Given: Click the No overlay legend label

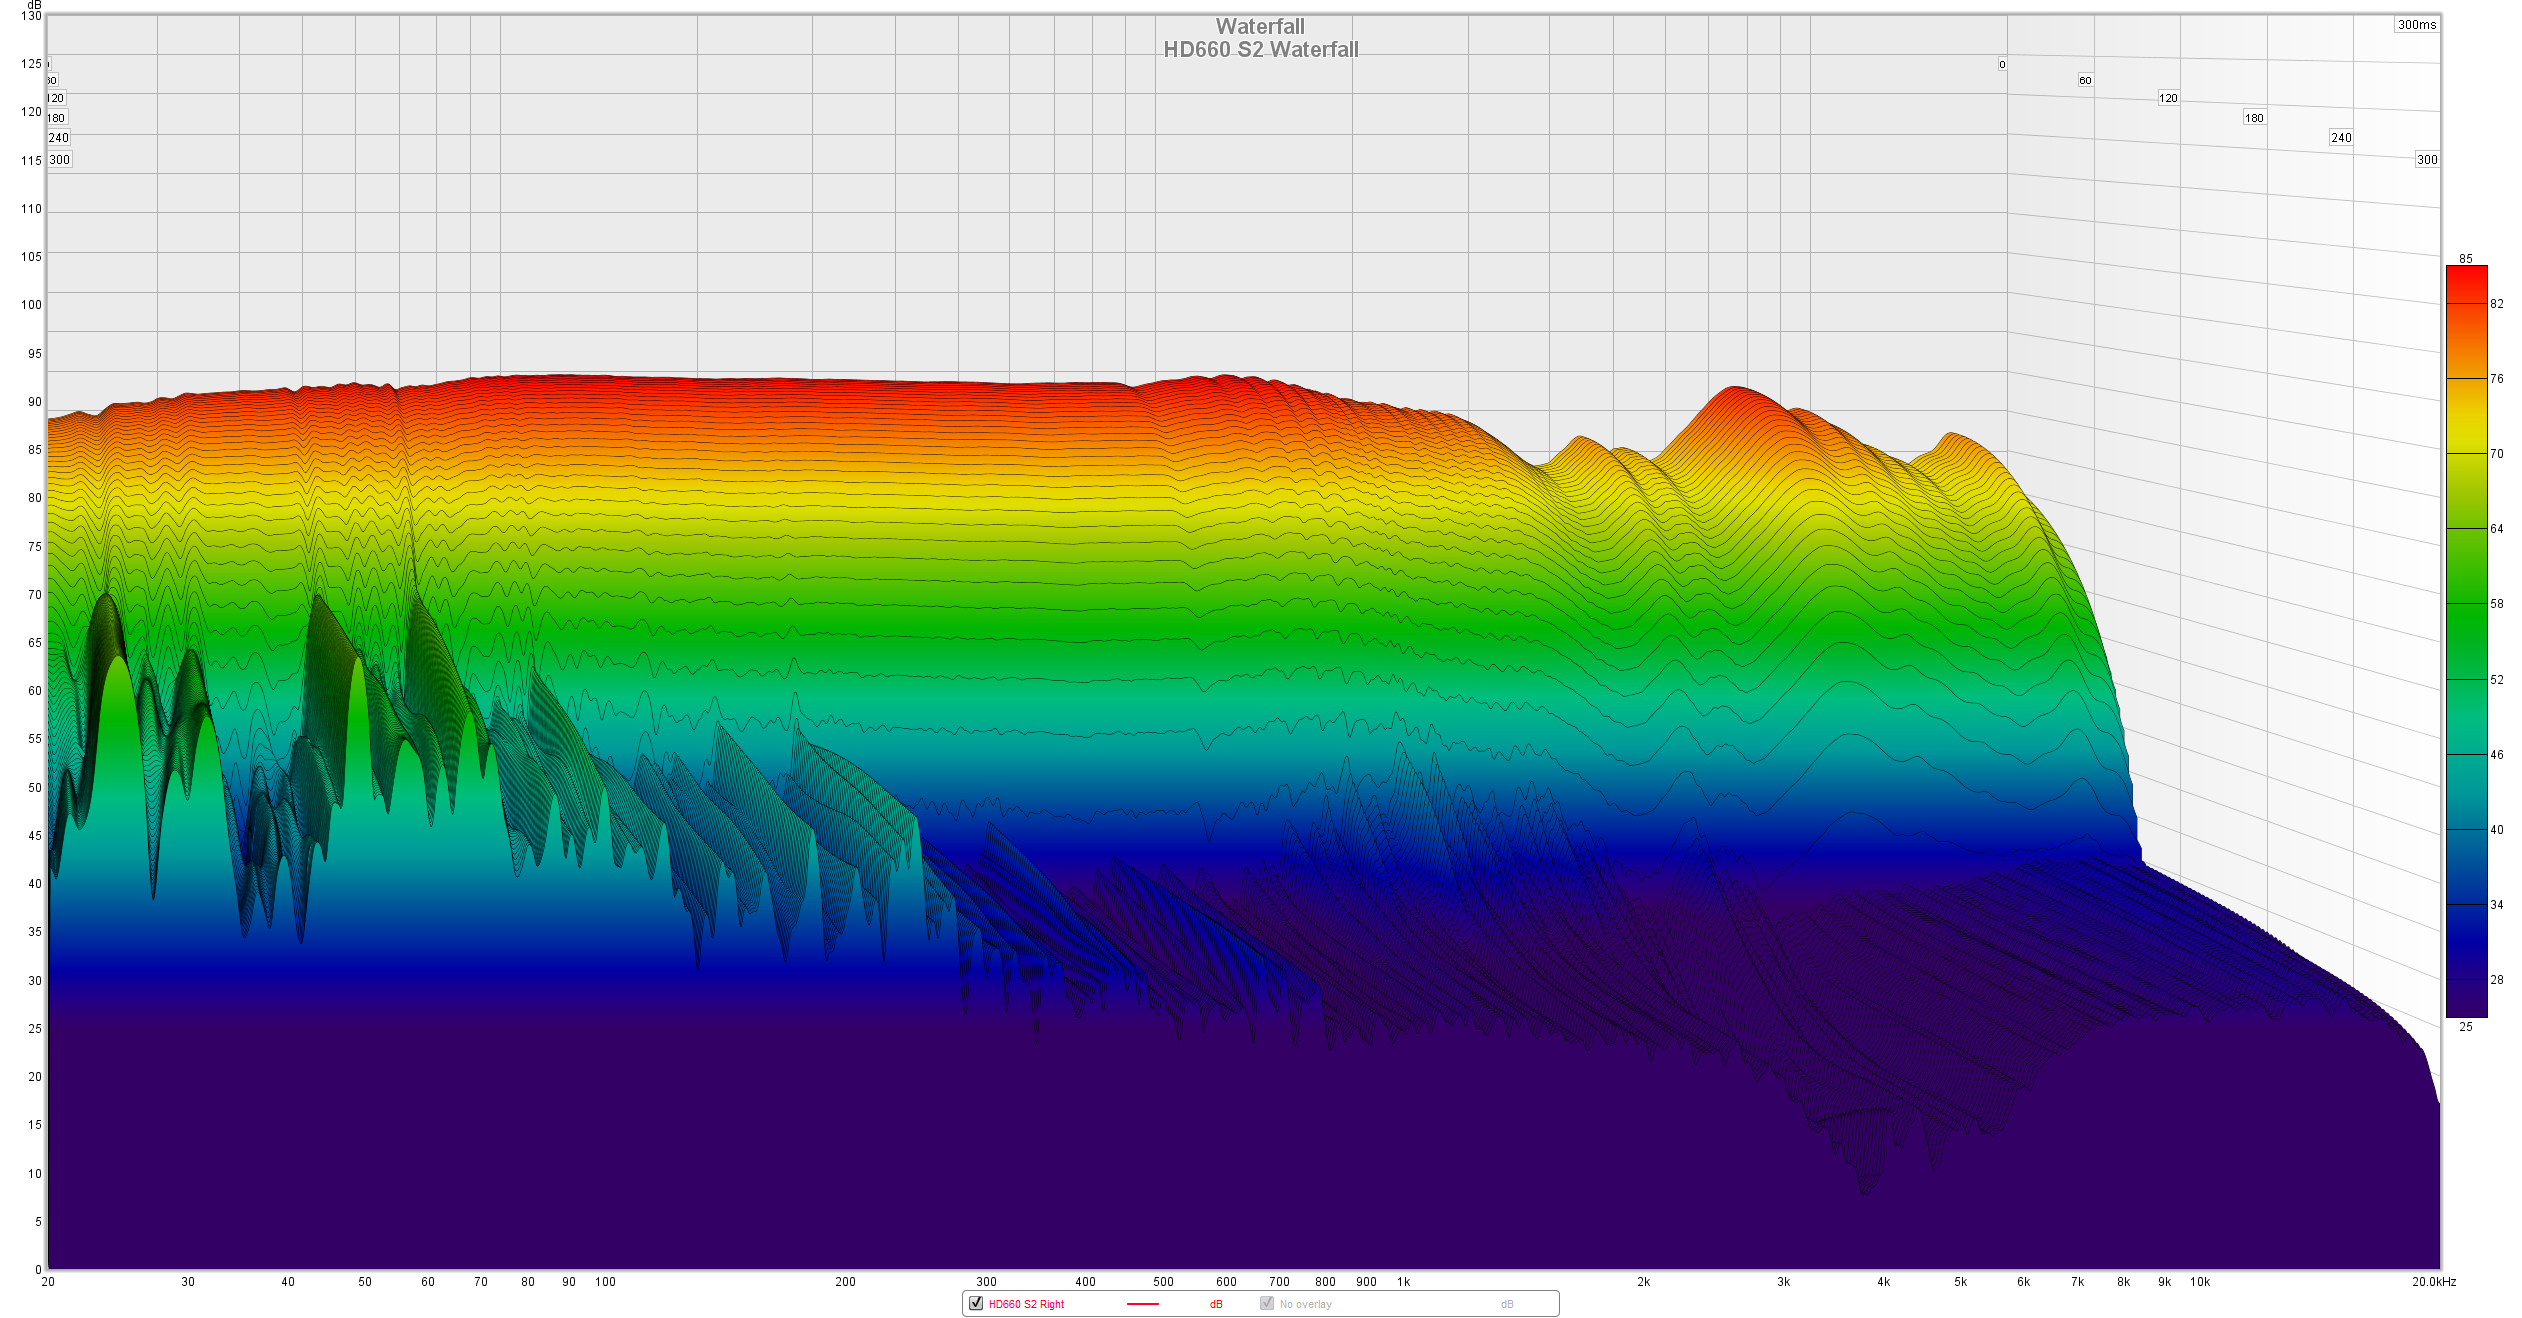Looking at the screenshot, I should [x=1305, y=1304].
